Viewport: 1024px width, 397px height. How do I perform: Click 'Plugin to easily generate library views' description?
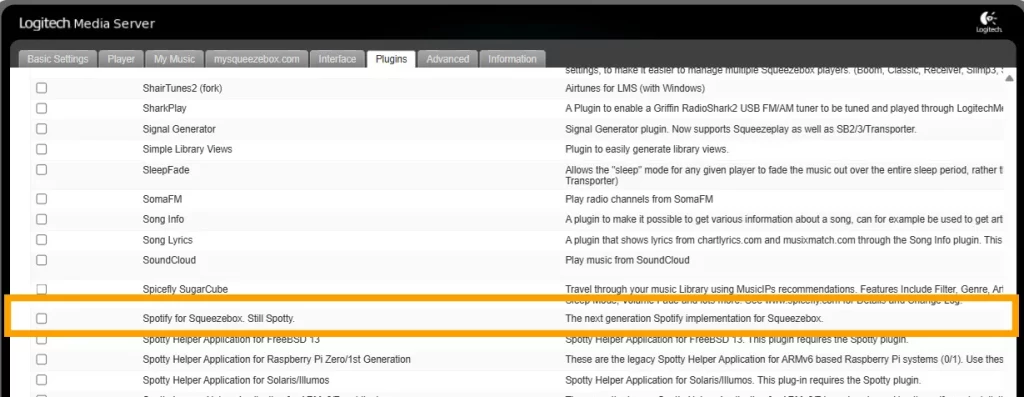point(647,149)
